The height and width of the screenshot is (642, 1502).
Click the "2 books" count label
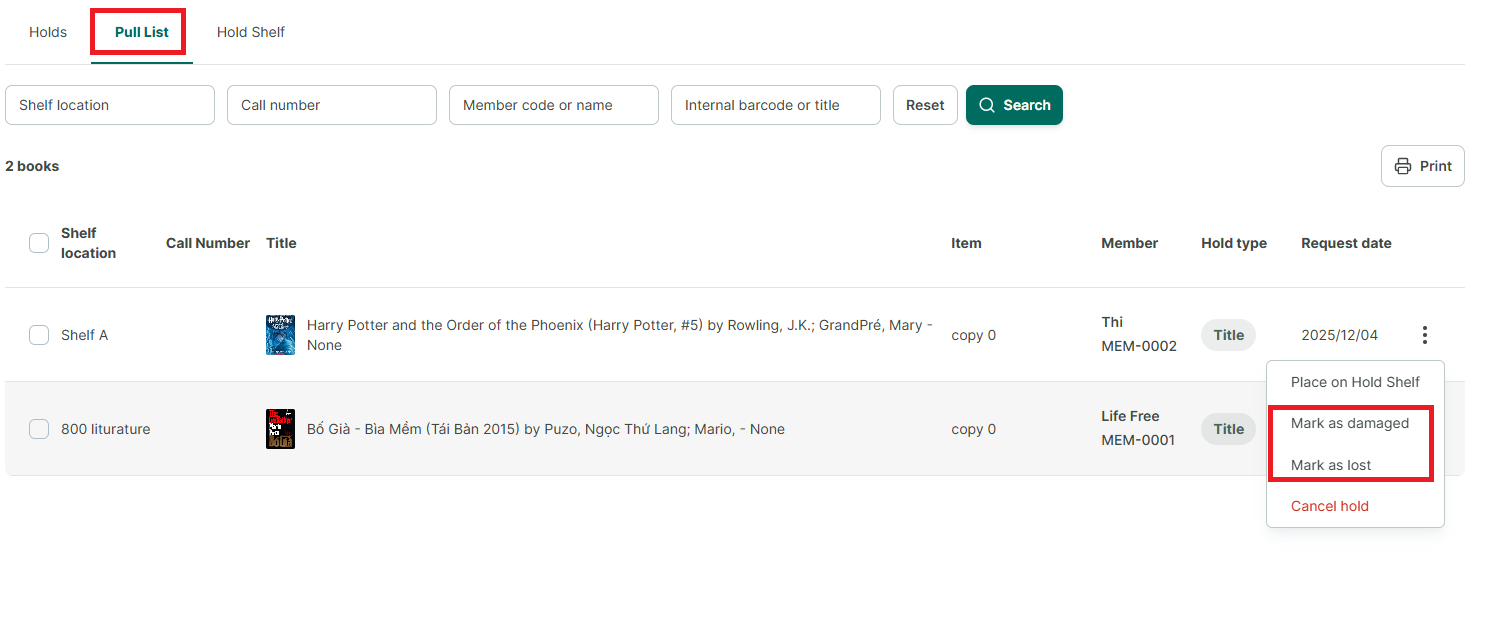point(32,166)
